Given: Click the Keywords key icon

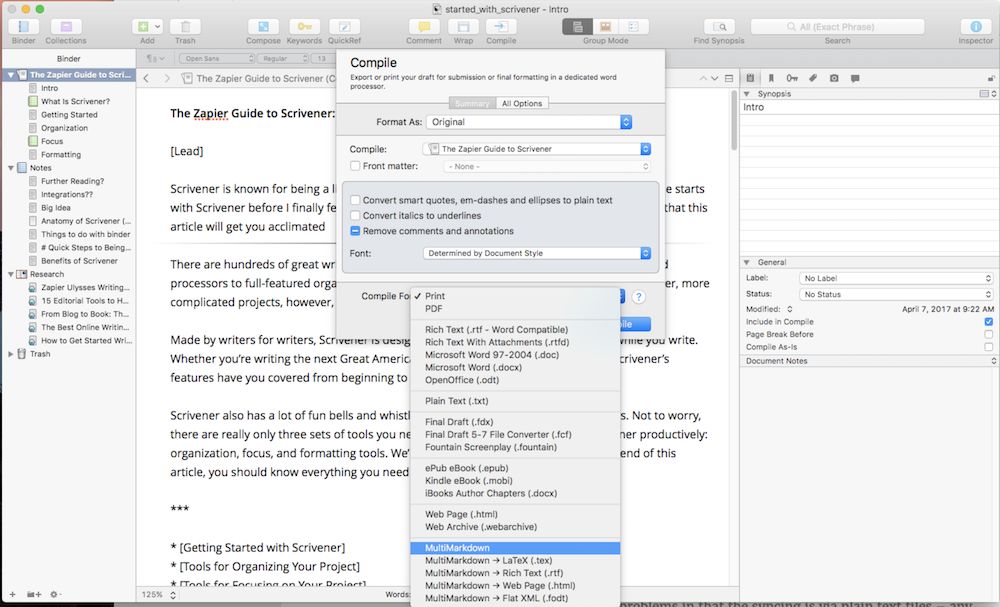Looking at the screenshot, I should (304, 27).
